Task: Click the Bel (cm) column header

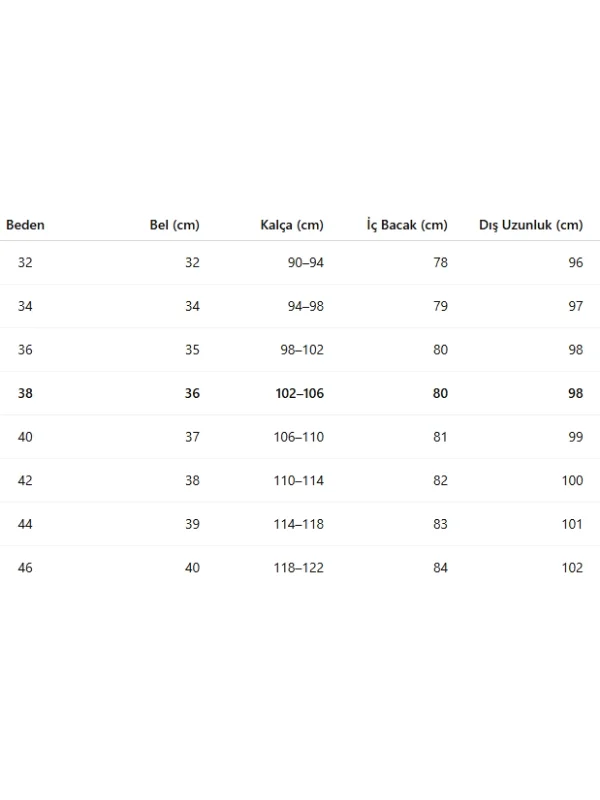Action: (x=174, y=225)
